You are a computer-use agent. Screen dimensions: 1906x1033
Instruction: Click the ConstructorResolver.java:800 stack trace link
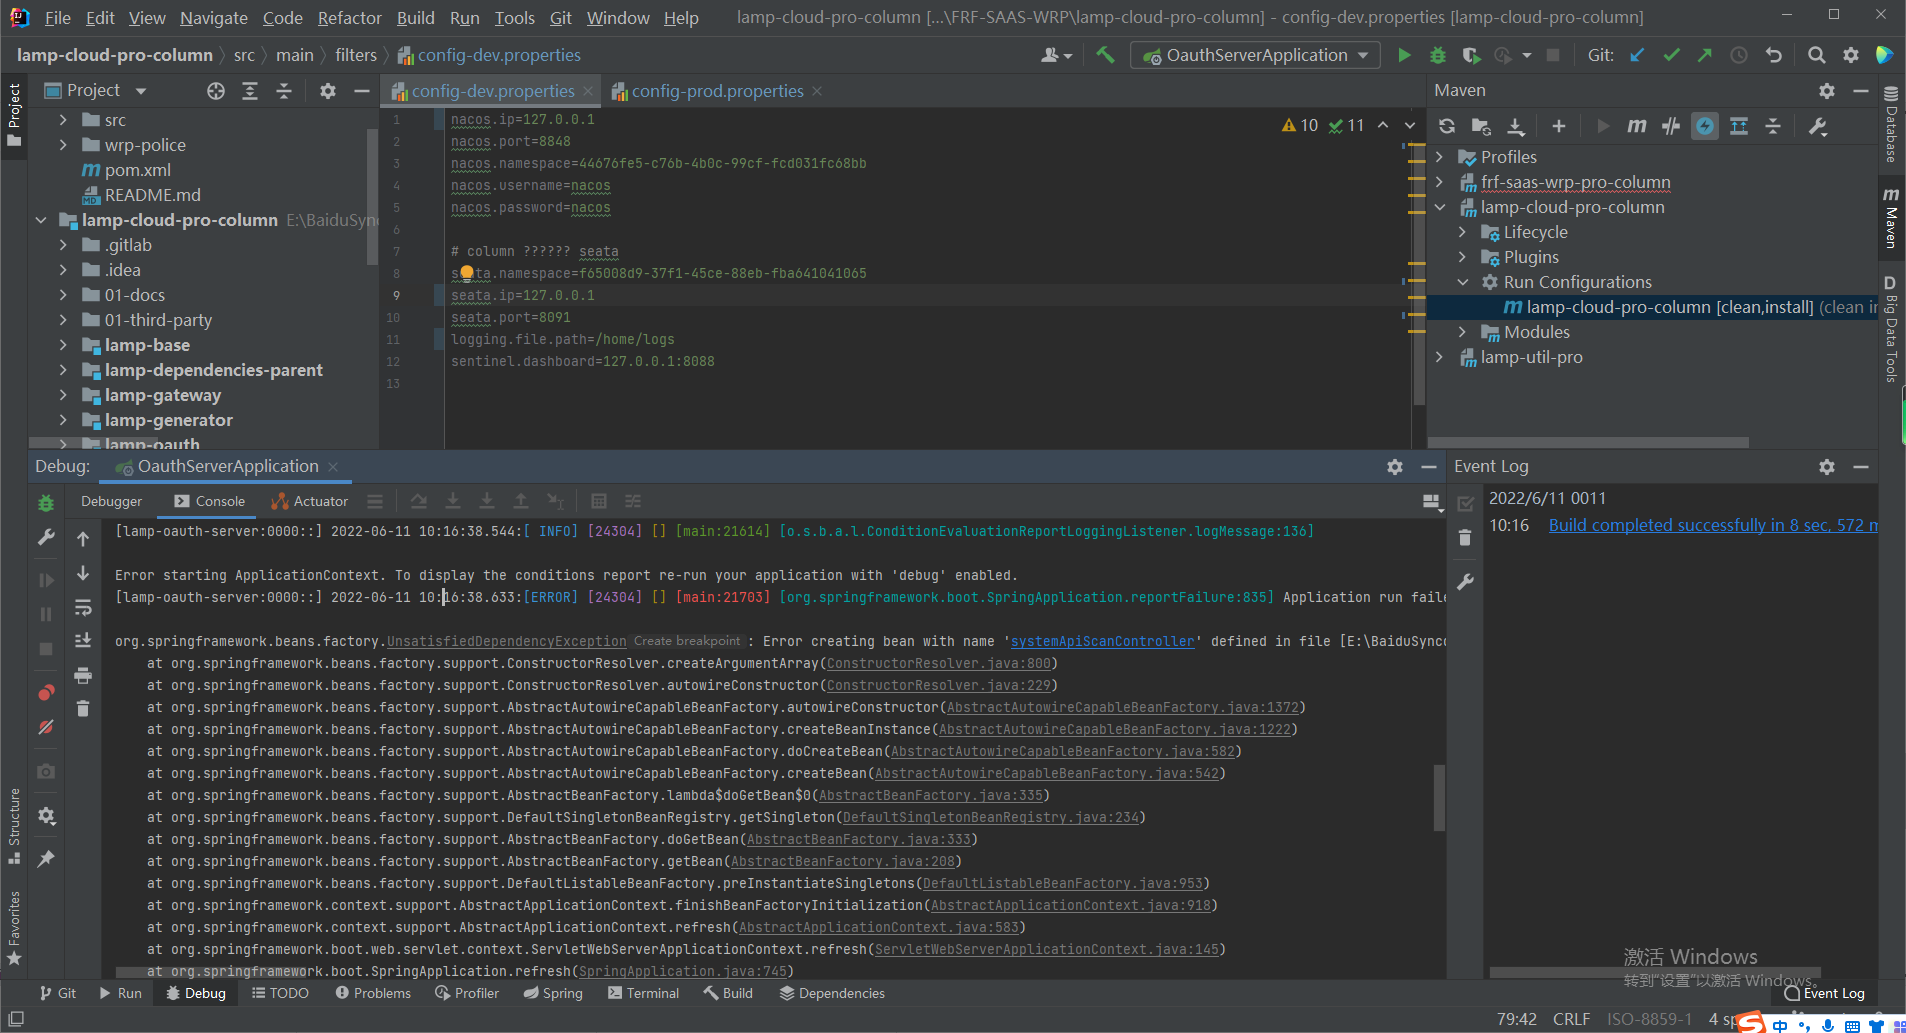(x=938, y=662)
